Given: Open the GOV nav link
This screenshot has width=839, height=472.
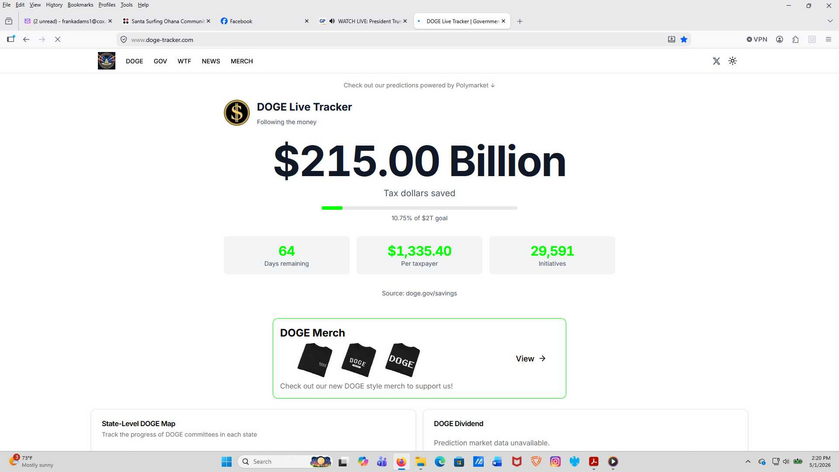Looking at the screenshot, I should point(161,62).
